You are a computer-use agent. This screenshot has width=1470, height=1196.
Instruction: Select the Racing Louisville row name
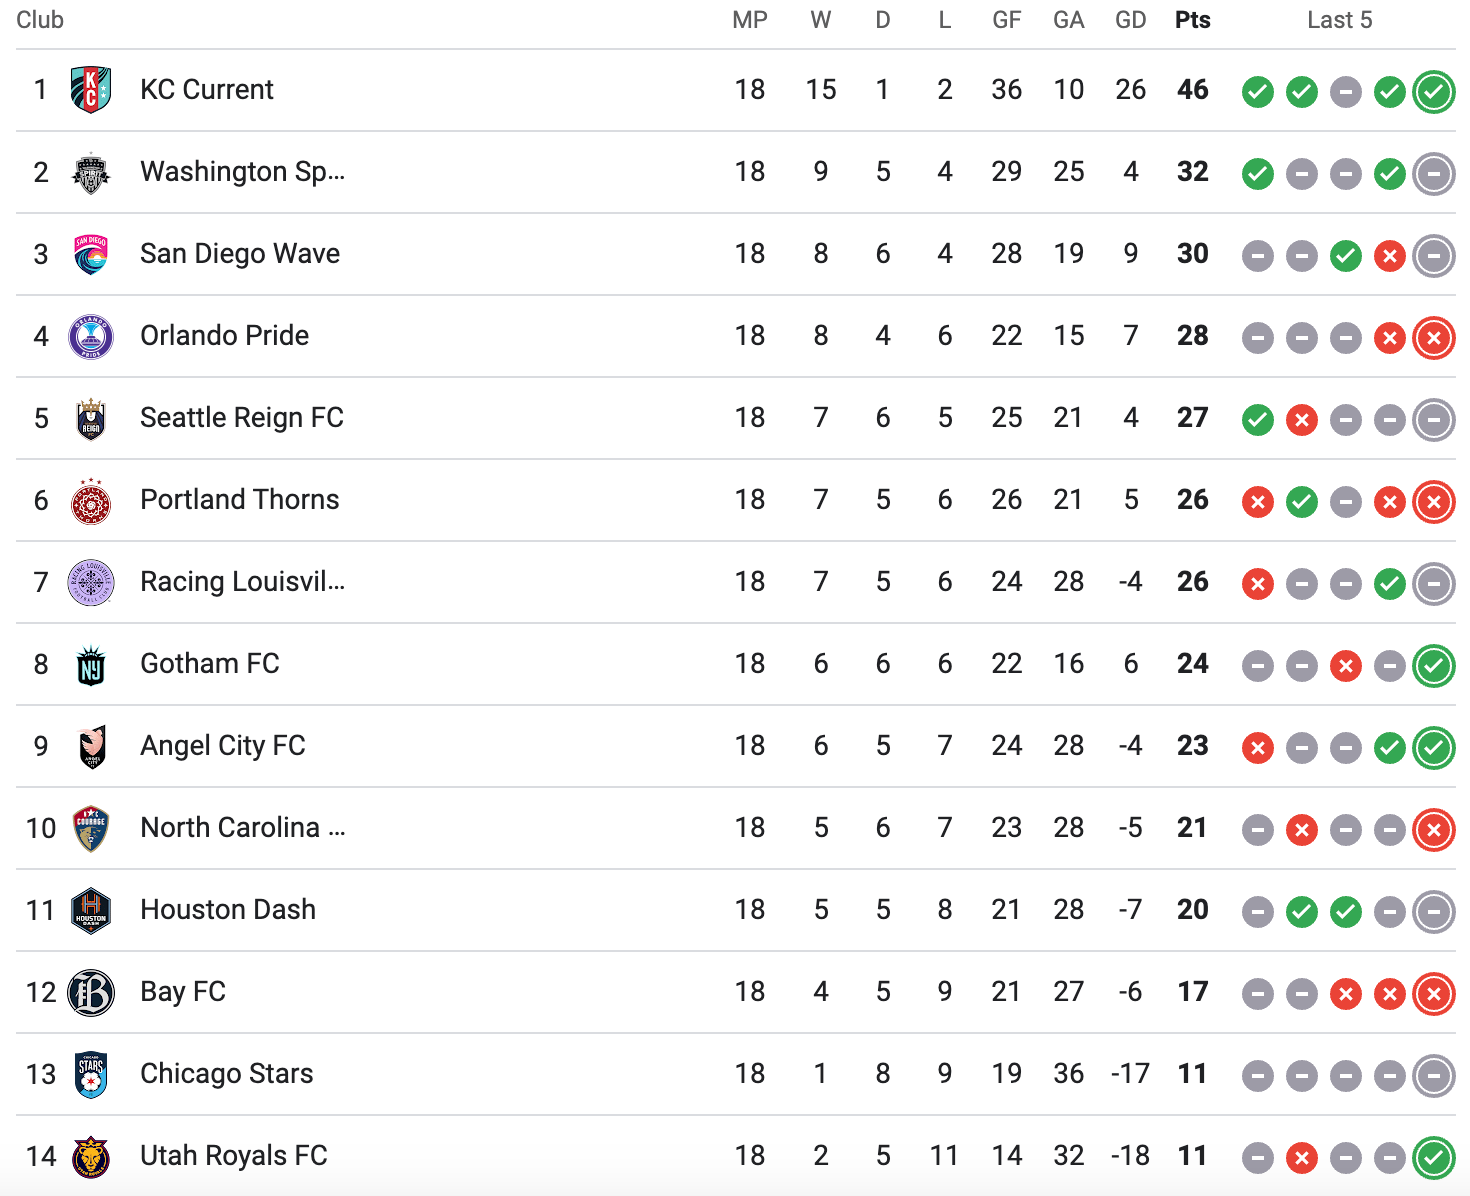pos(243,581)
